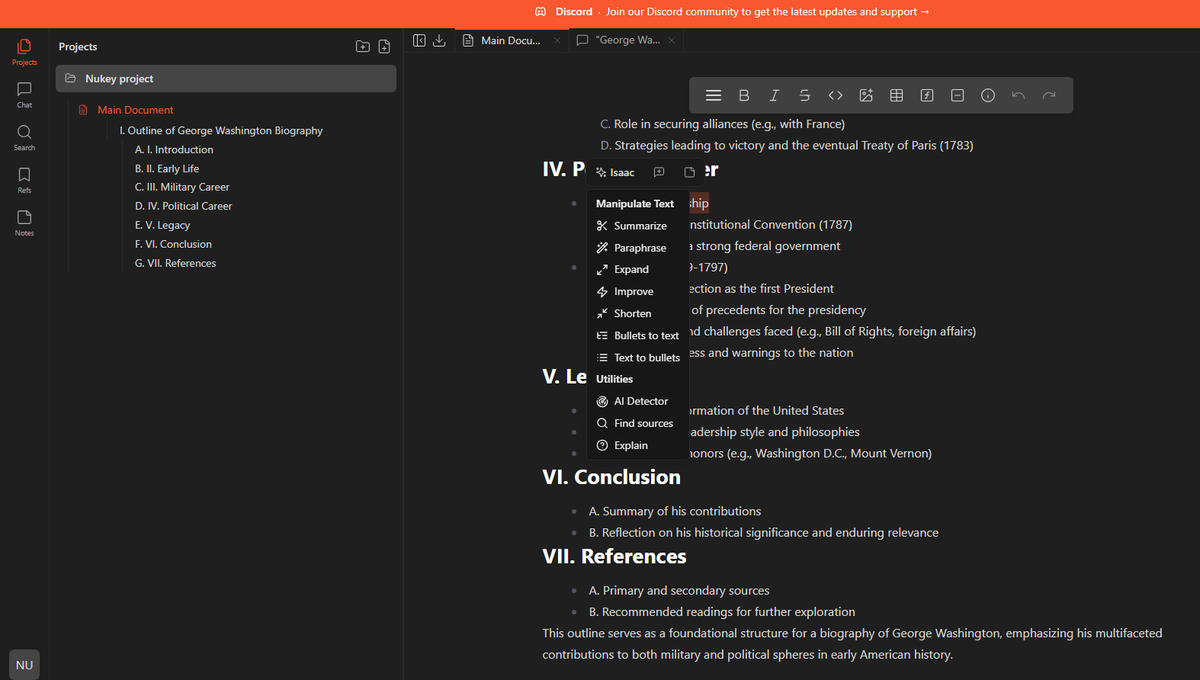This screenshot has width=1200, height=680.
Task: Open the hamburger menu in the formatting toolbar
Action: [714, 95]
